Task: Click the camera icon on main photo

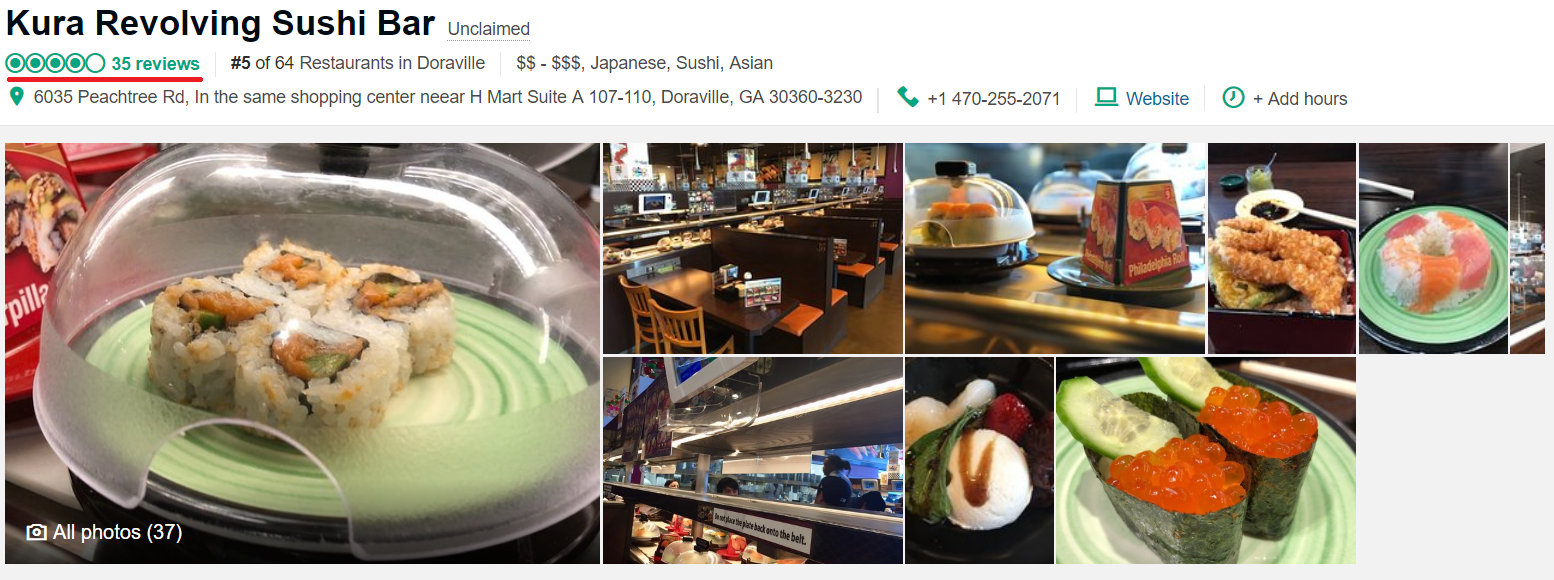Action: click(x=36, y=532)
